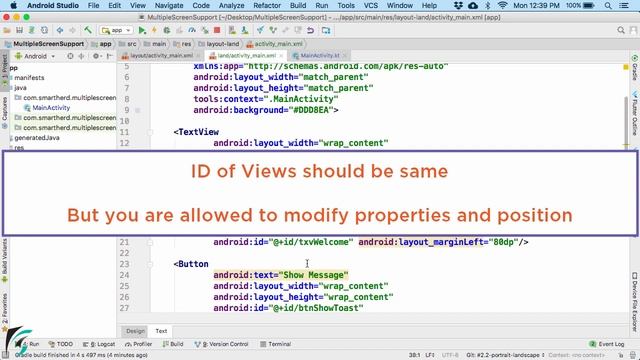Switch to the Text editor tab
Viewport: 640px width, 360px height.
tap(161, 331)
